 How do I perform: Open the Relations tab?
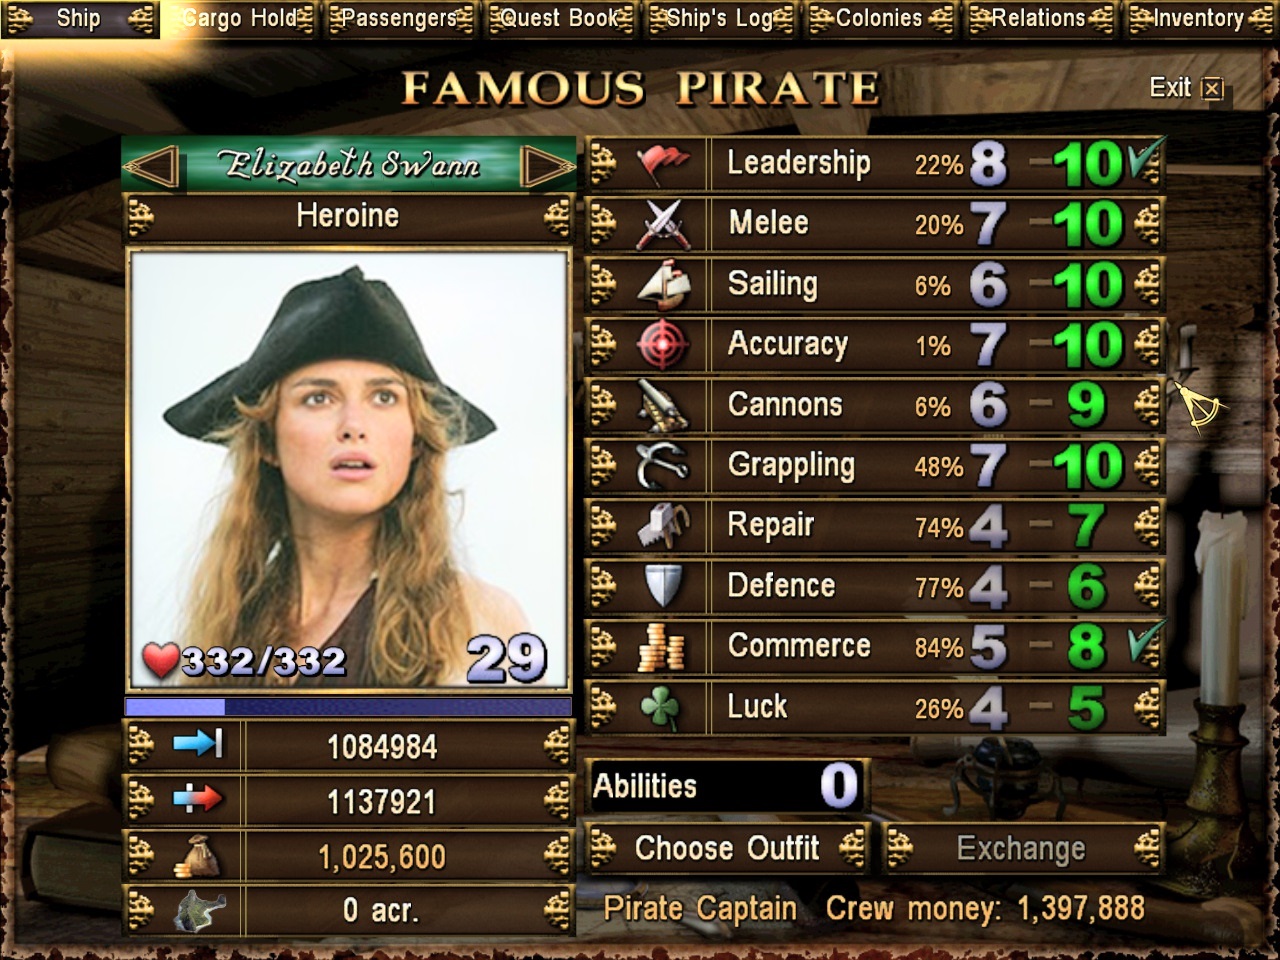[x=1039, y=18]
